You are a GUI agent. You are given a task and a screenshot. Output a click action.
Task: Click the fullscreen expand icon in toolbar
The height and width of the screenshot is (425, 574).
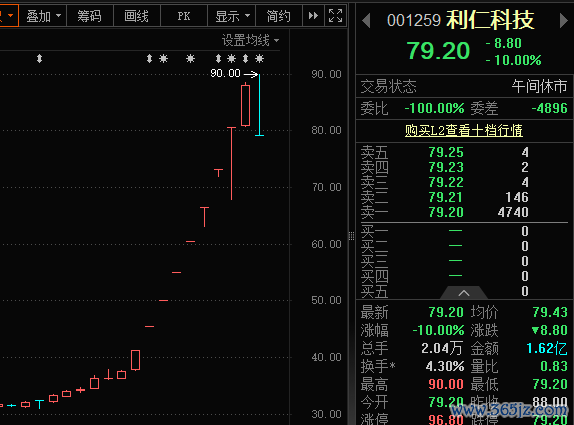tap(335, 16)
